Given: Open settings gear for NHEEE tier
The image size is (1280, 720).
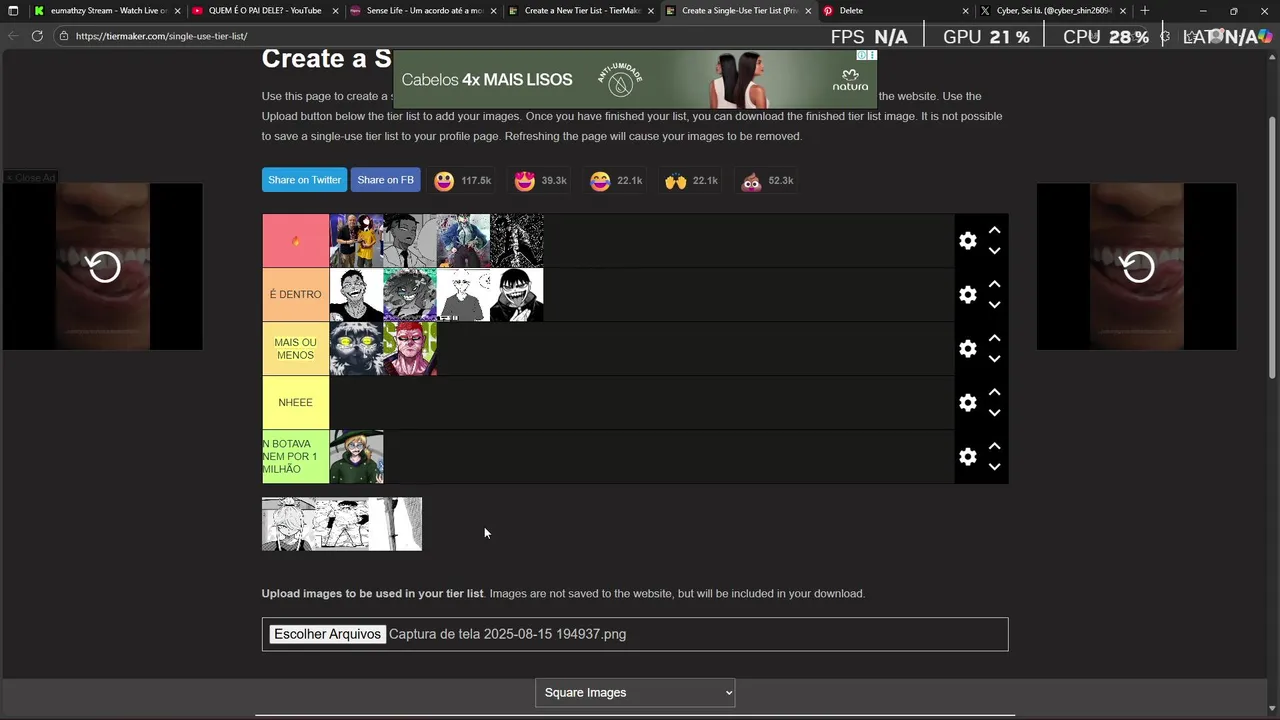Looking at the screenshot, I should click(967, 403).
